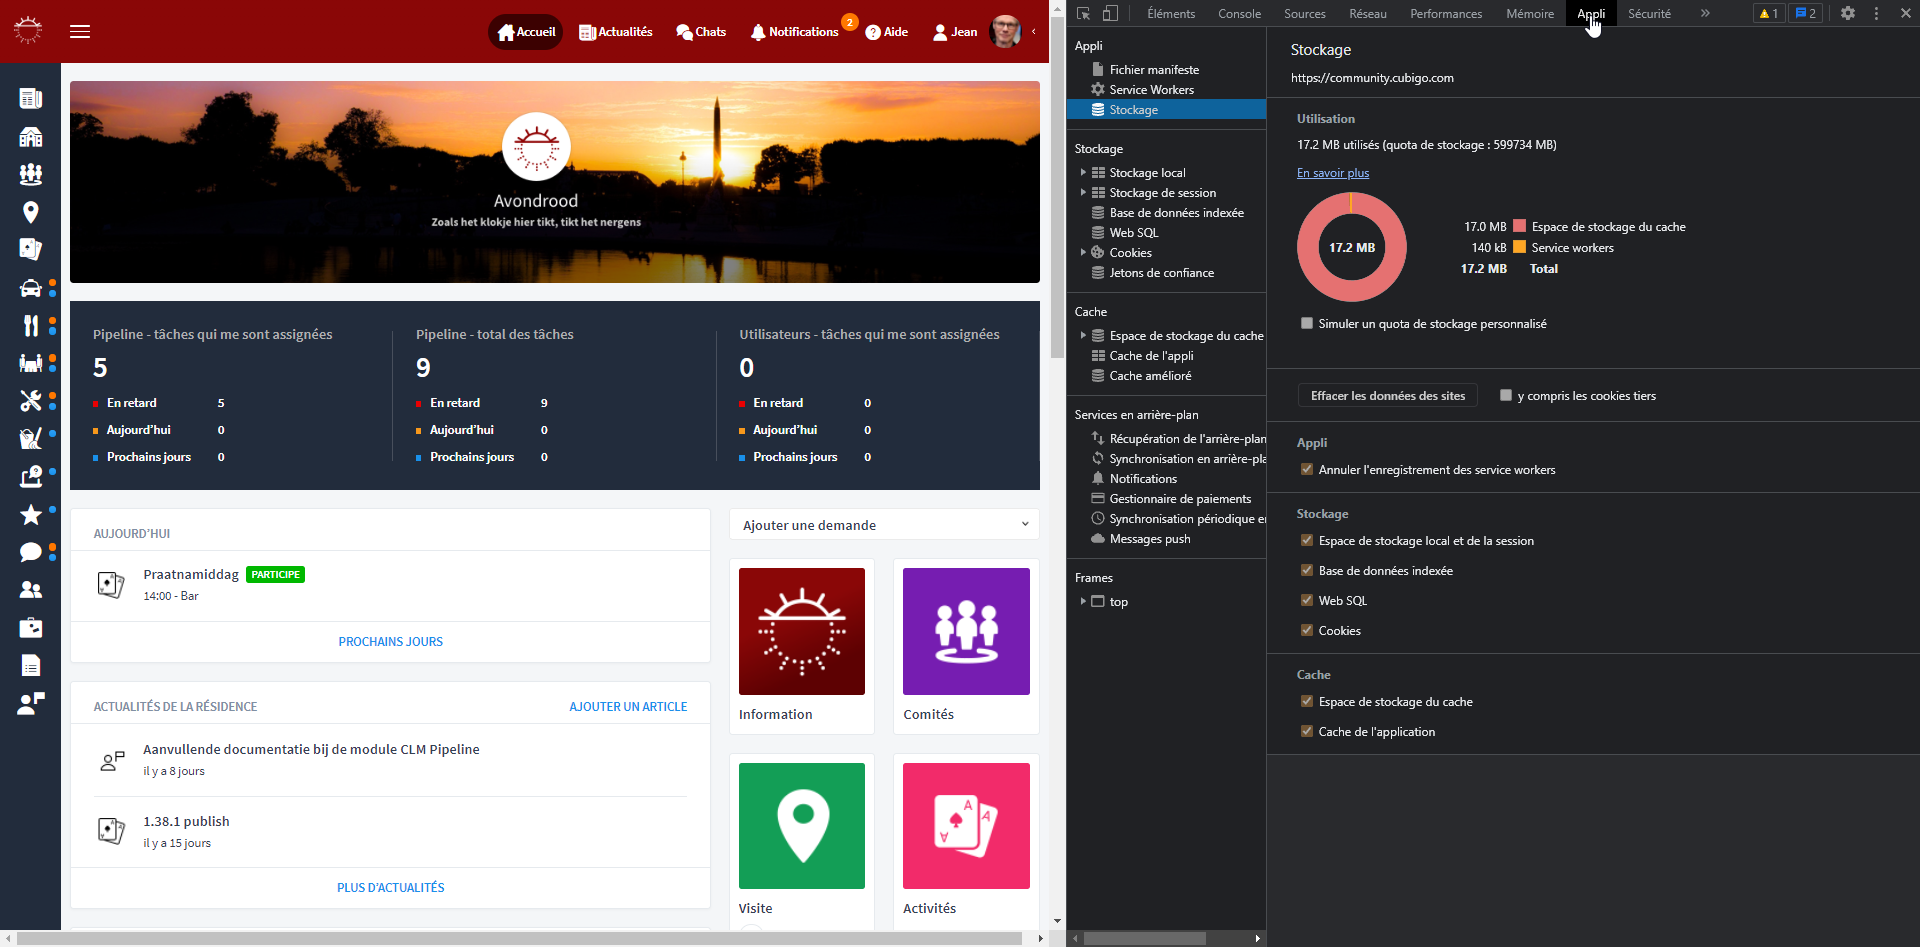1920x947 pixels.
Task: Click the Effacer les données des sites button
Action: 1387,396
